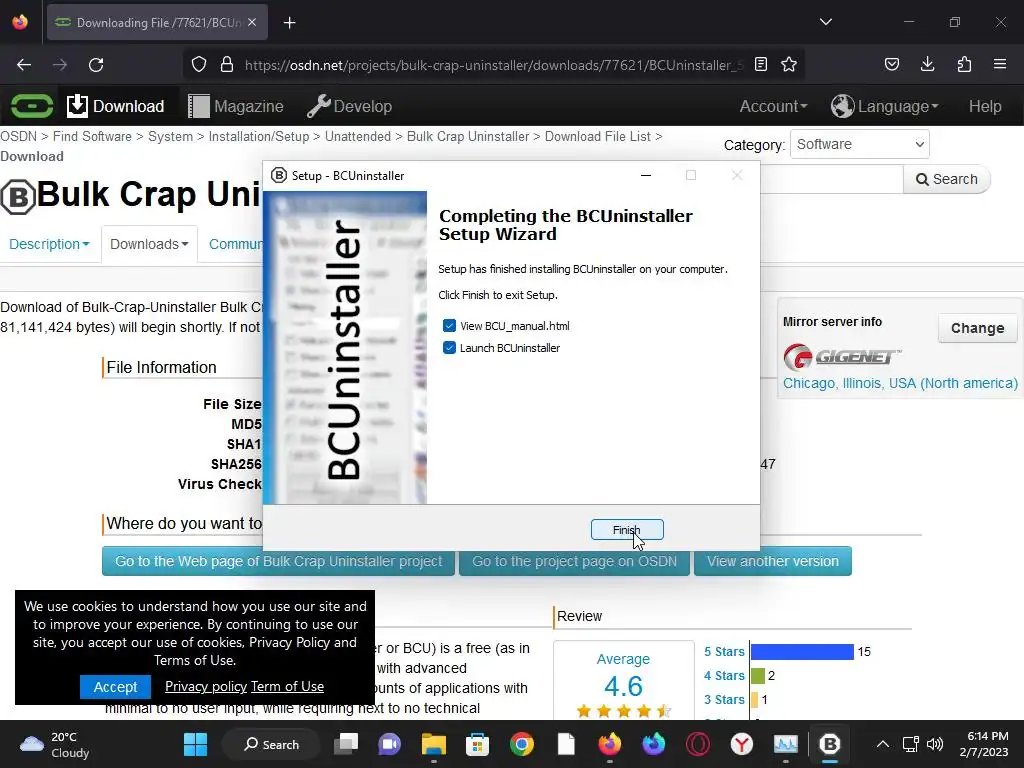The image size is (1024, 768).
Task: Open the Category Software combo box
Action: coord(859,144)
